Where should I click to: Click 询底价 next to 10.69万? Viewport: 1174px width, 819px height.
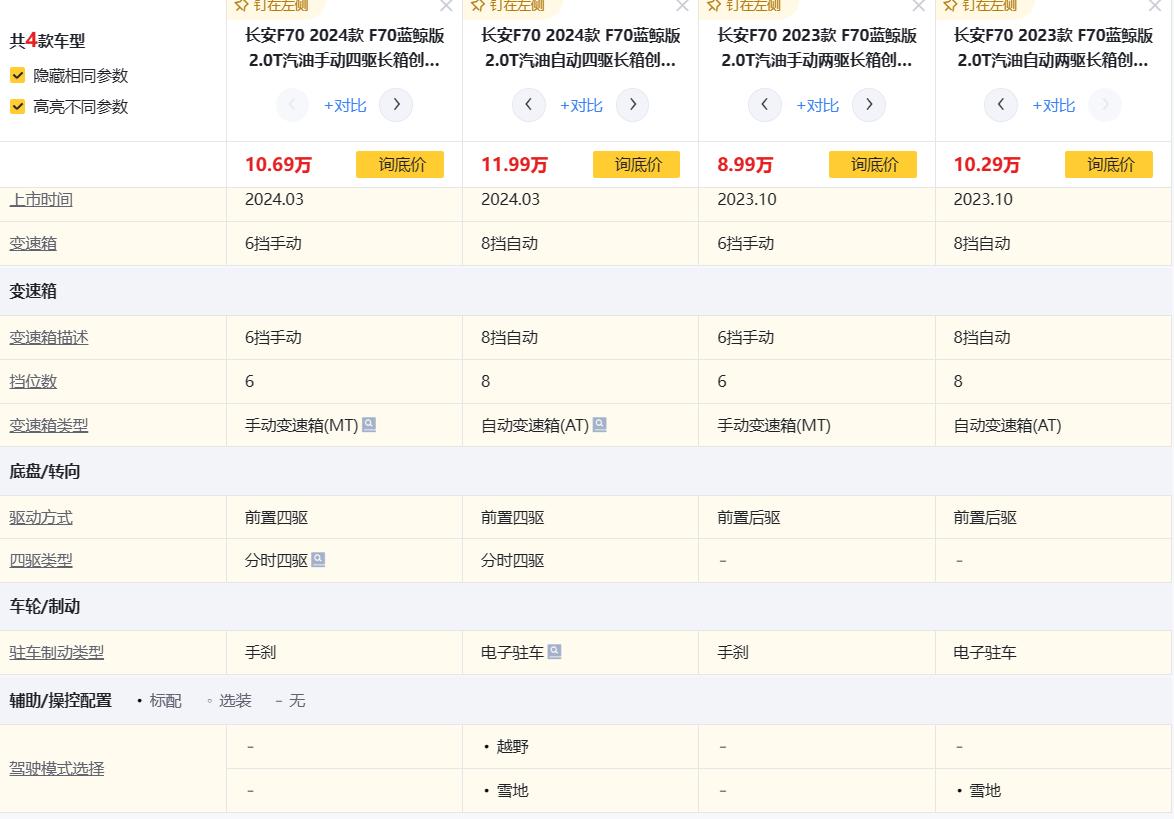[400, 165]
